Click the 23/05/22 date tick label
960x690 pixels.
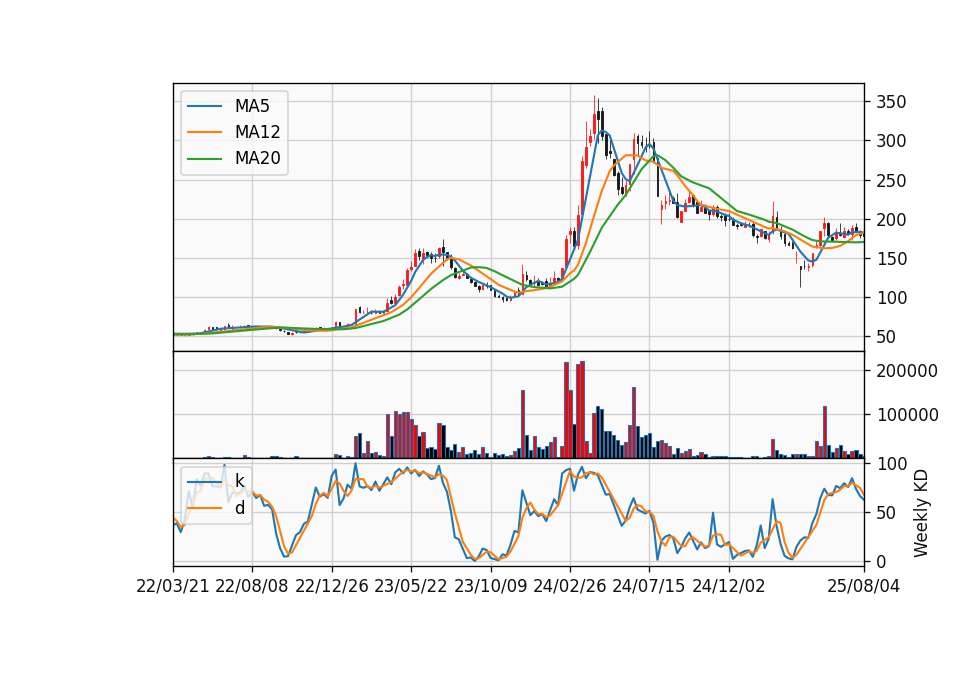(411, 586)
